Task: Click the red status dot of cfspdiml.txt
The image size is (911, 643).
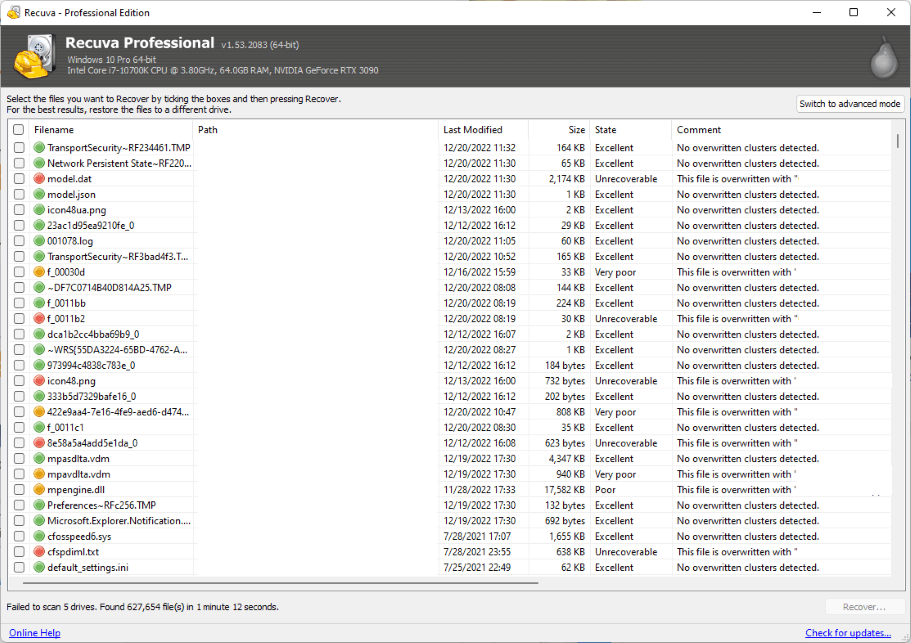Action: pyautogui.click(x=39, y=552)
